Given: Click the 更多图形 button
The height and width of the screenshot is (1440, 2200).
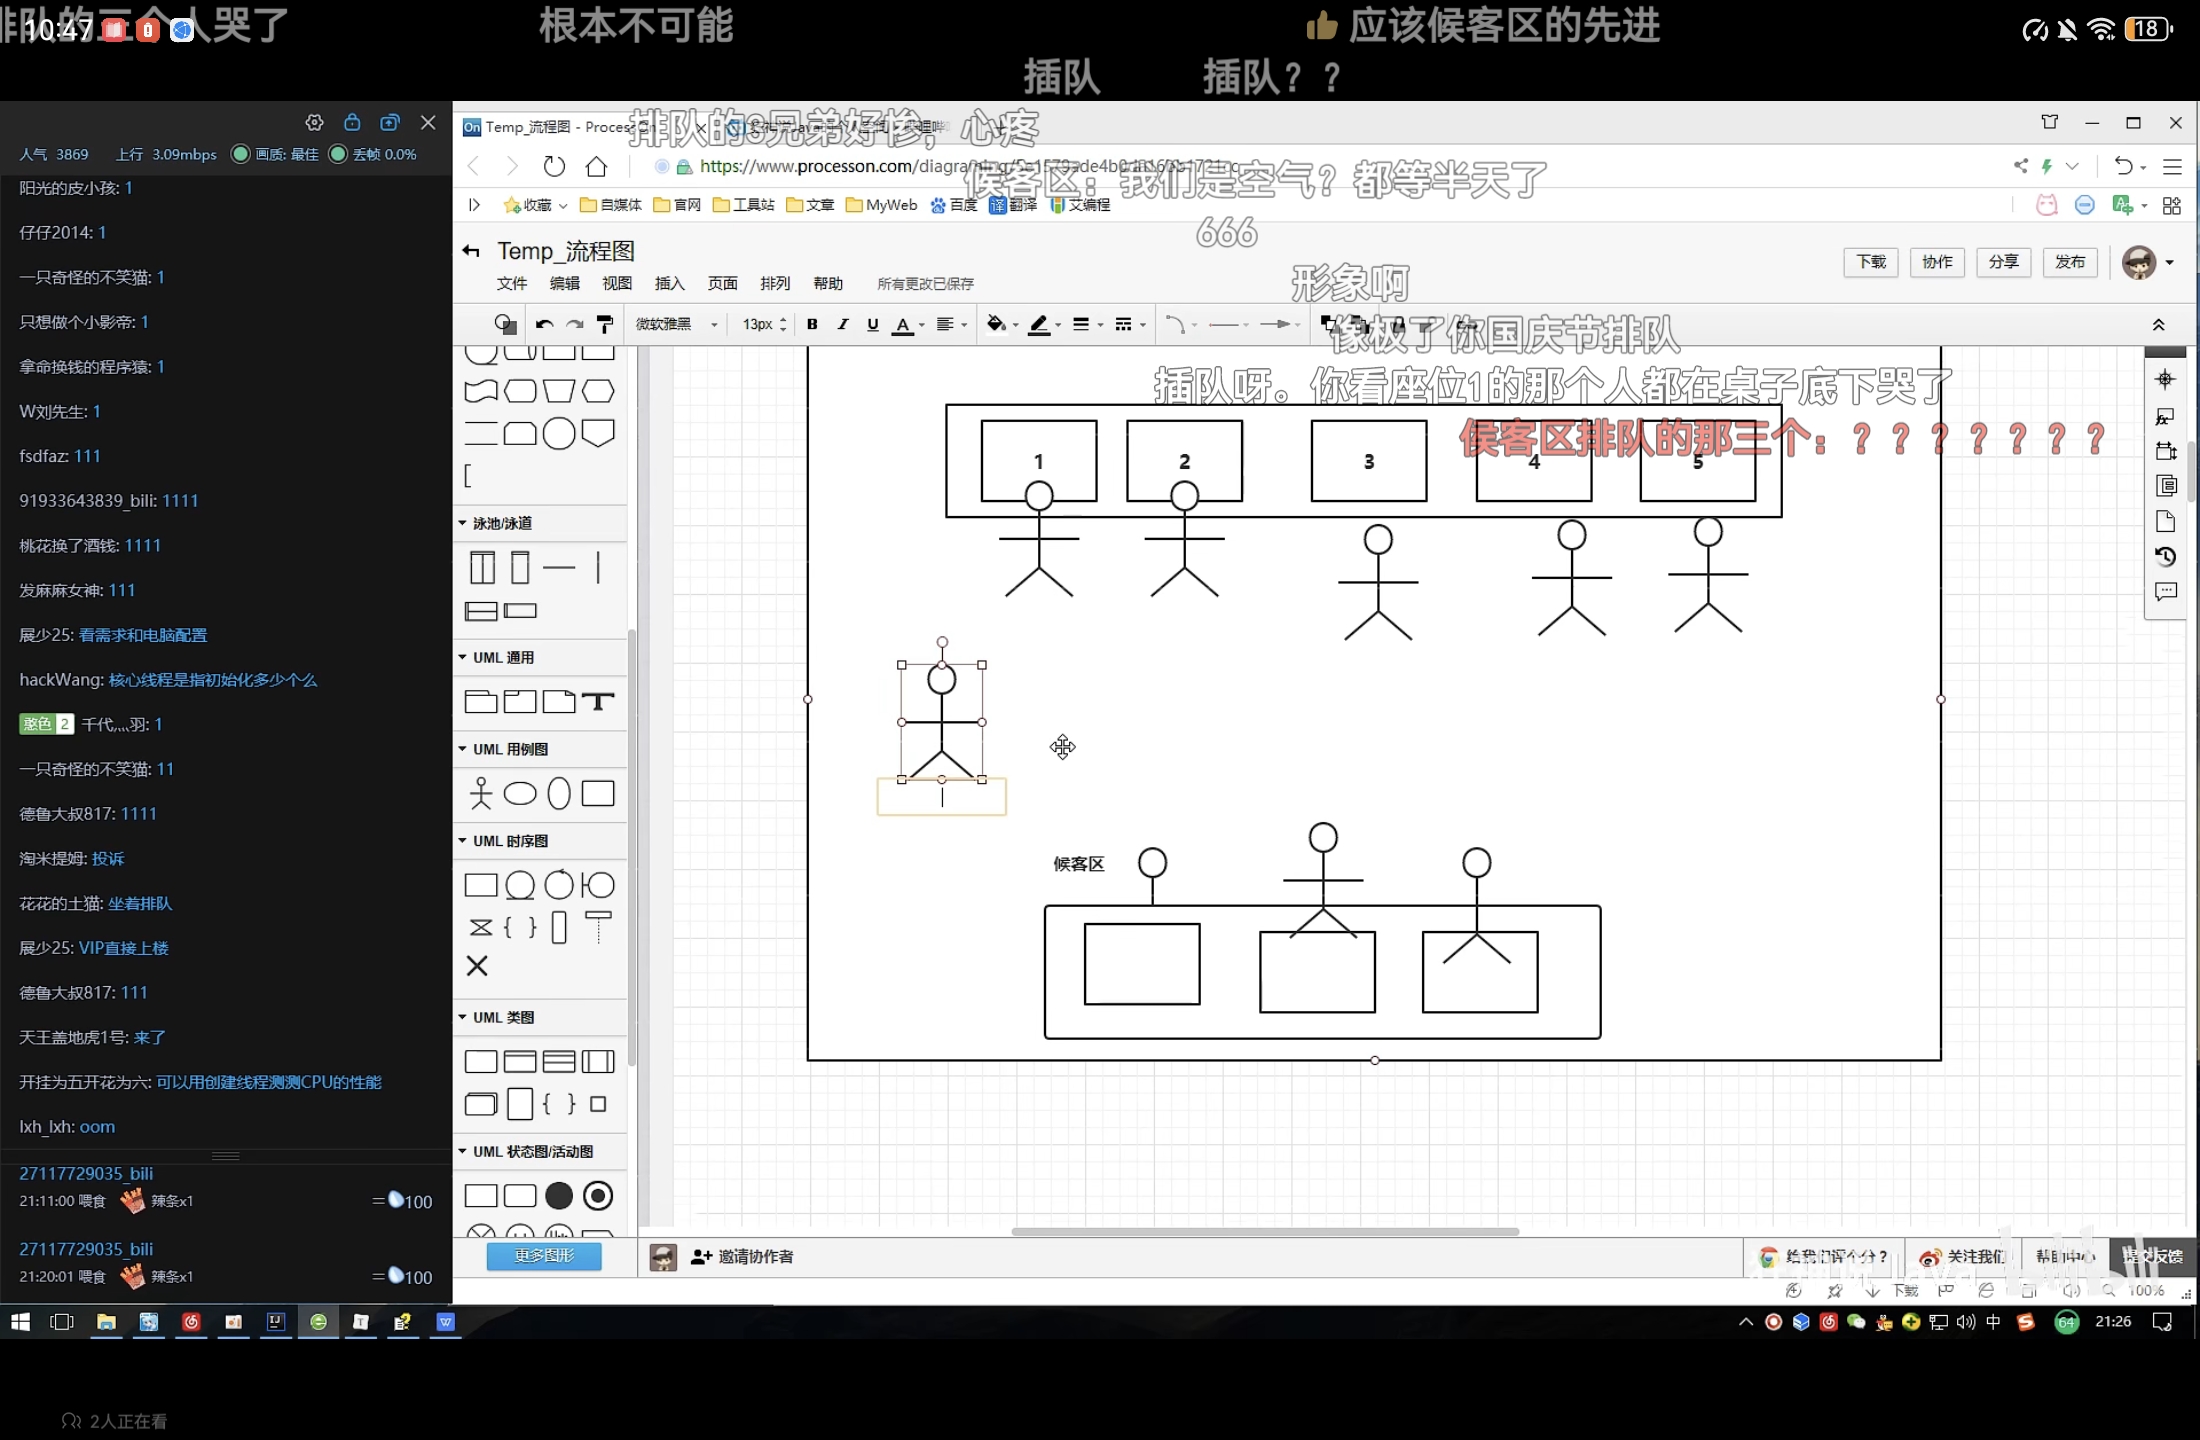Looking at the screenshot, I should [x=544, y=1256].
